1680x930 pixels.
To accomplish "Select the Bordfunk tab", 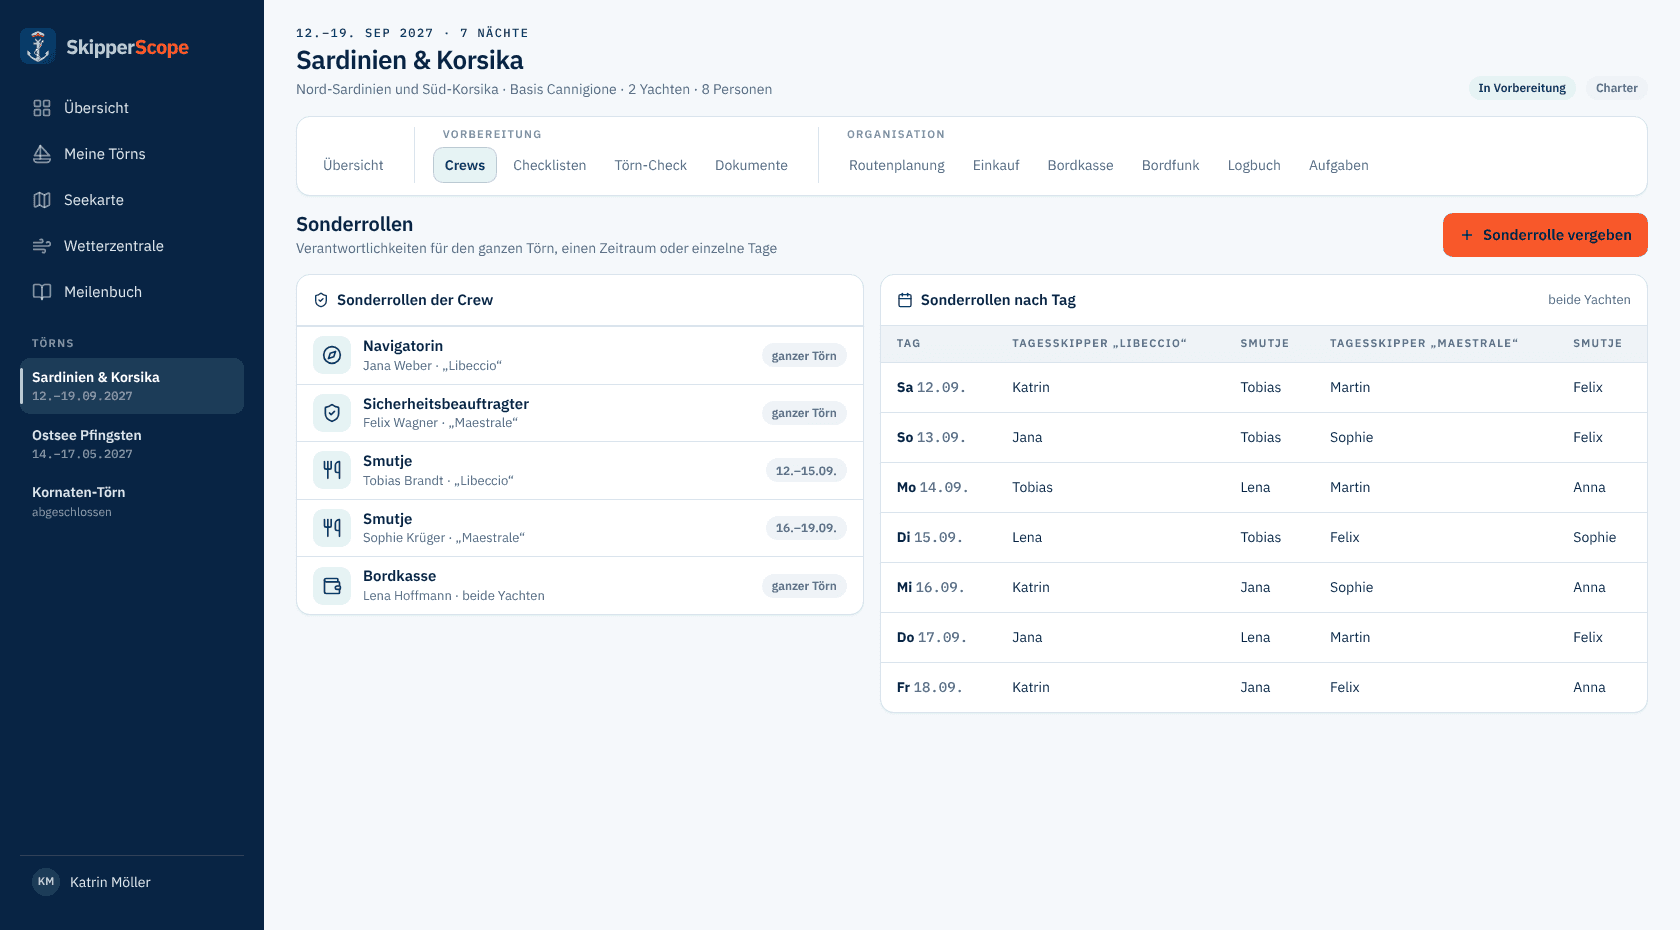I will pyautogui.click(x=1171, y=165).
